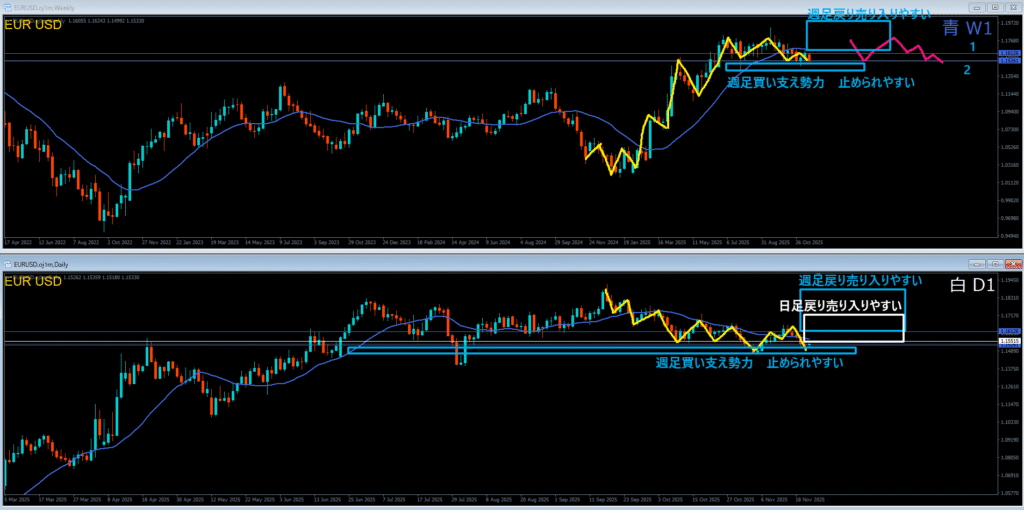Click the 1.19450 price on Daily scale
1024x510 pixels.
click(1010, 279)
